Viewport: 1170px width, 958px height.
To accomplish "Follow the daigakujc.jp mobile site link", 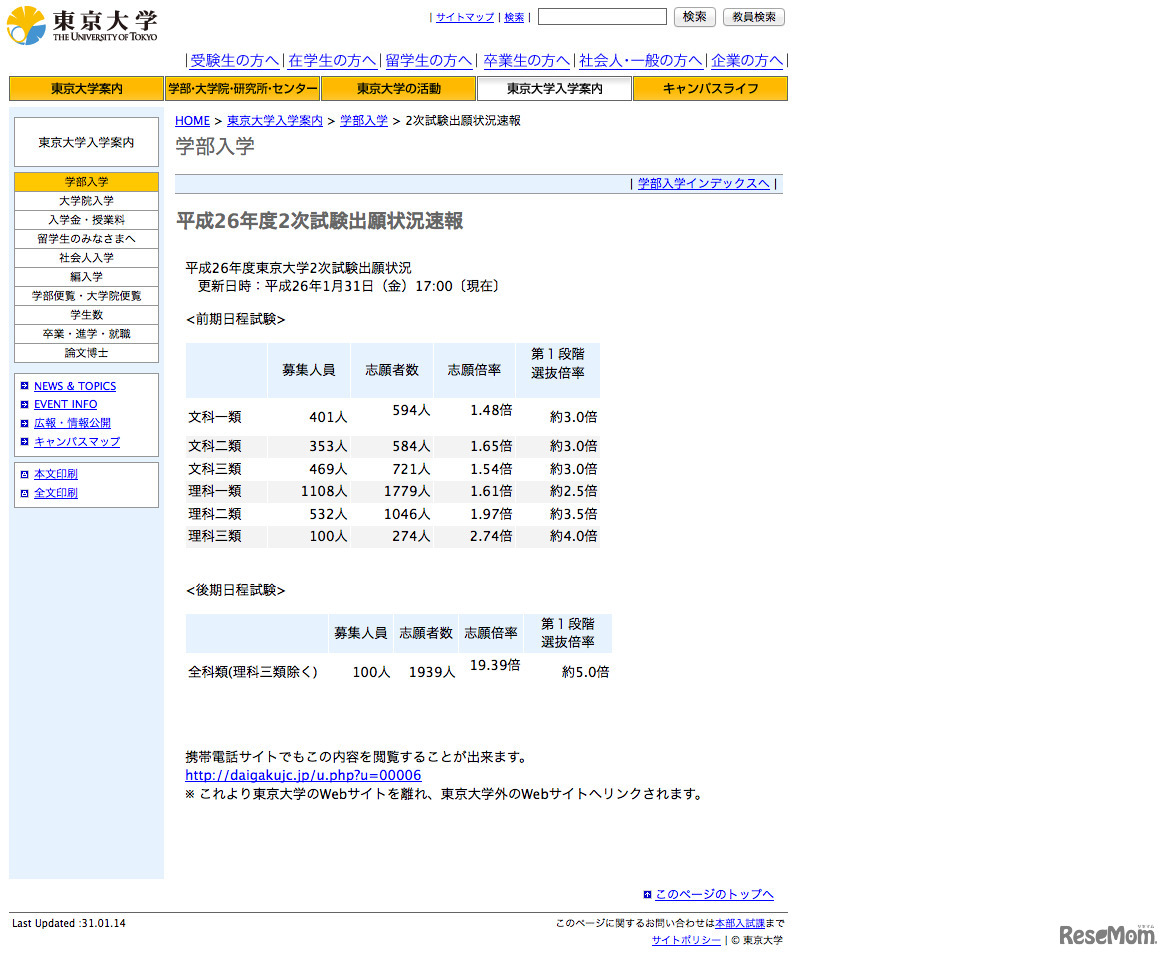I will pos(303,775).
